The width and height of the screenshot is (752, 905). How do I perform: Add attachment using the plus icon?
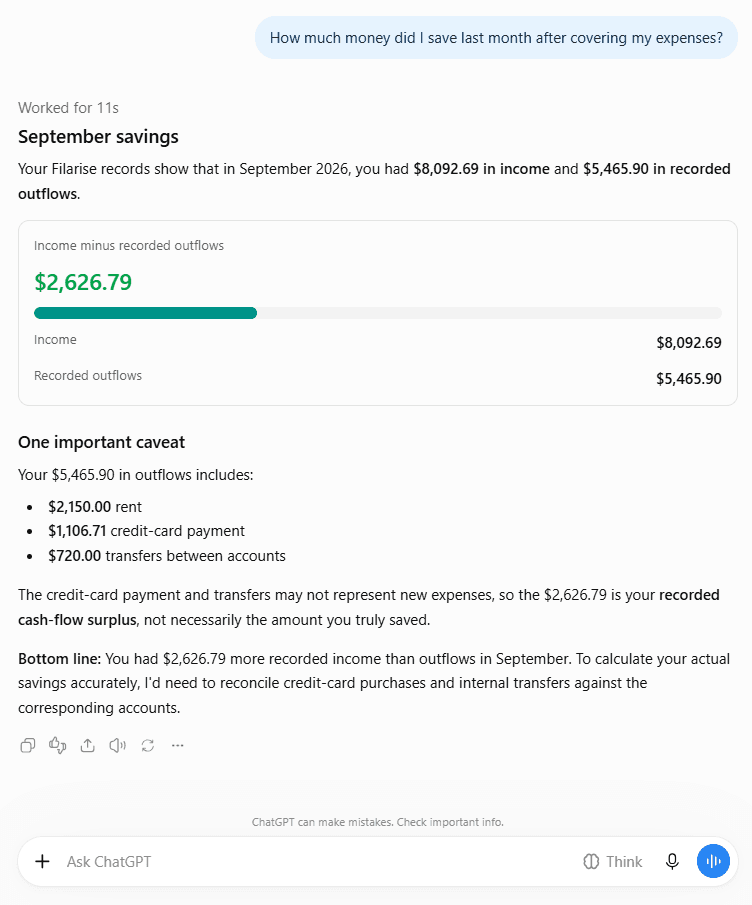tap(42, 862)
